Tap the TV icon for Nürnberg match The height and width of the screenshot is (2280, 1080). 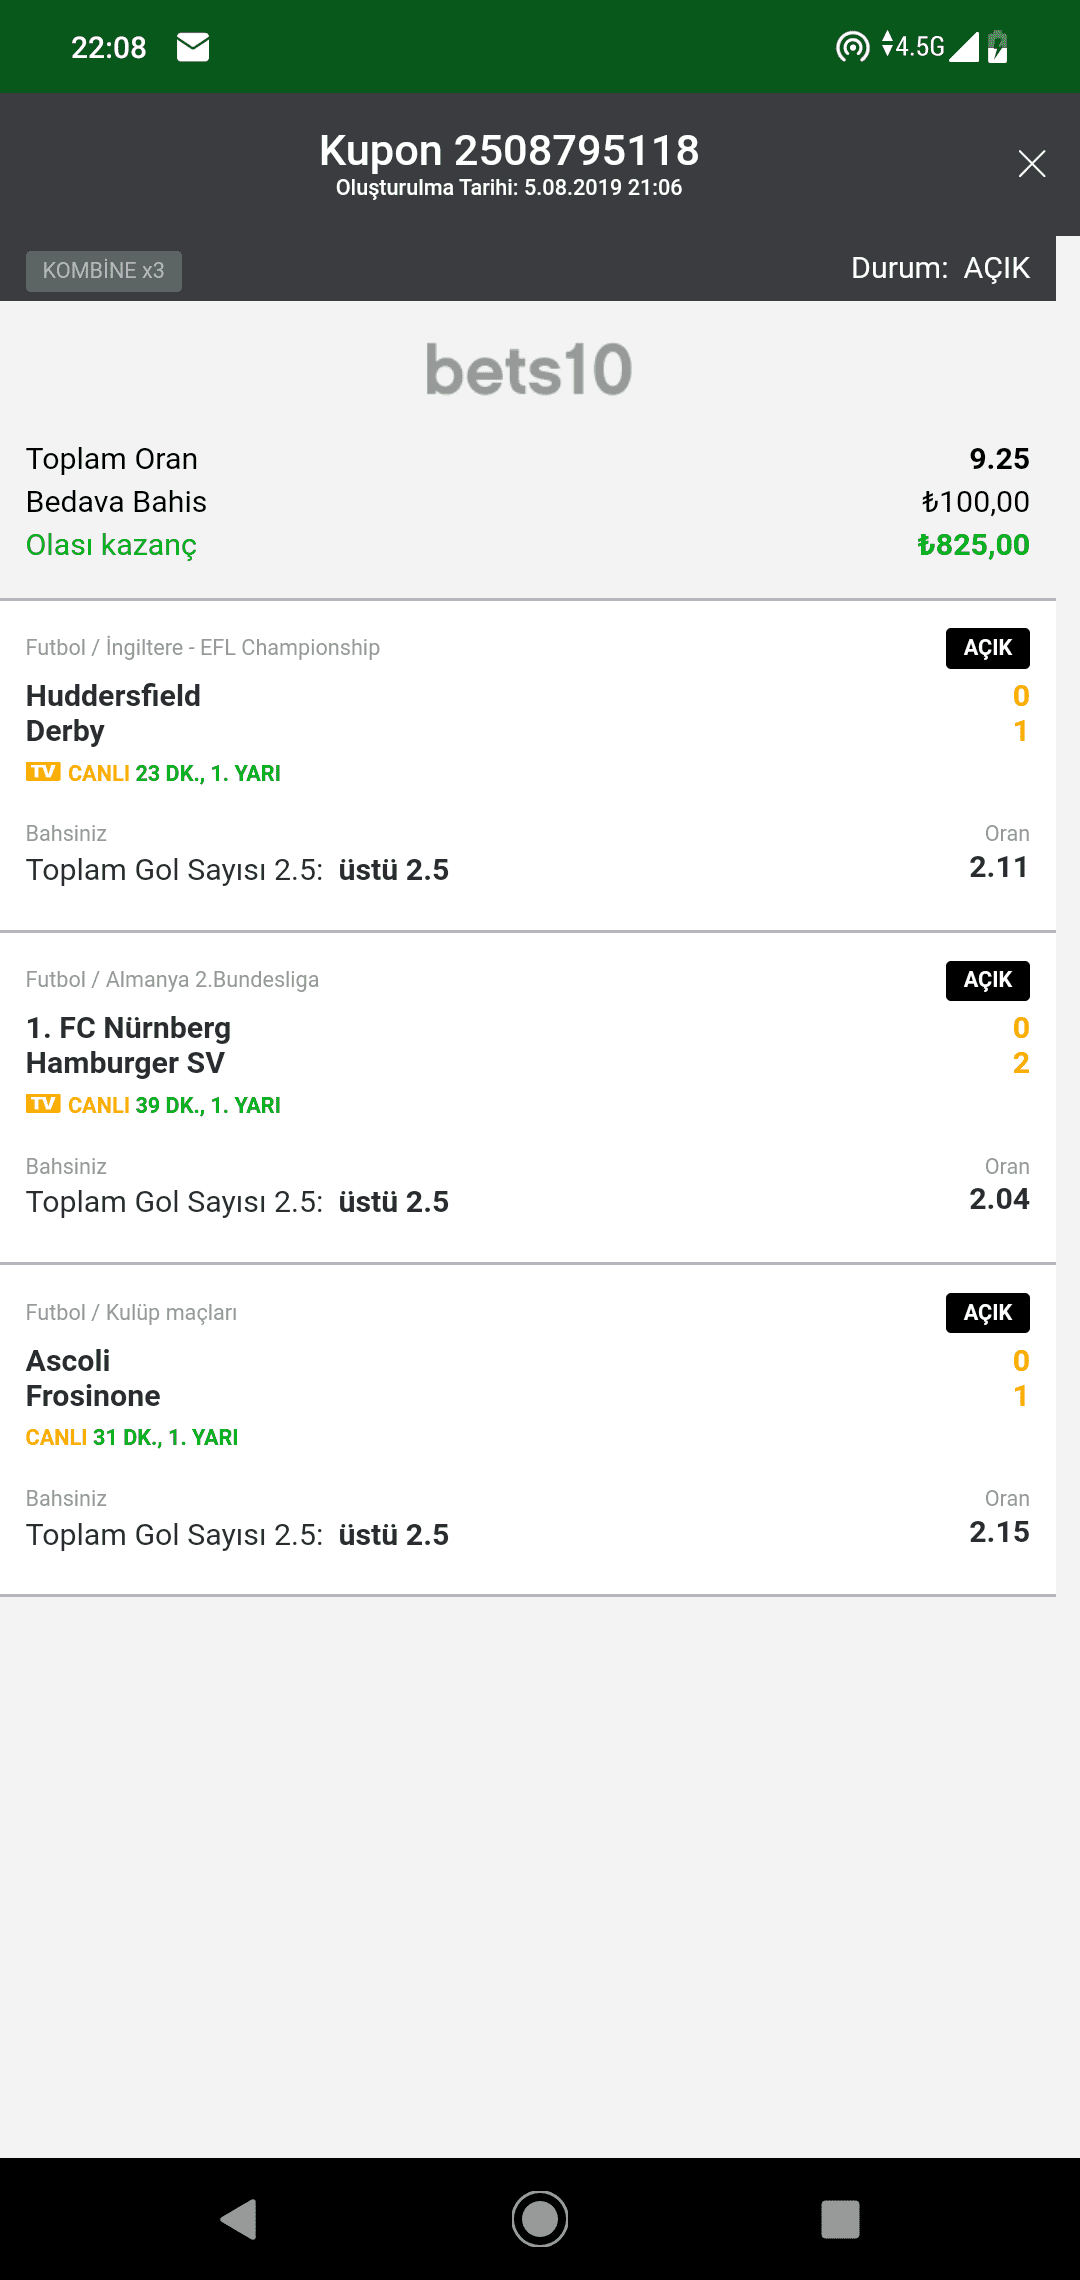pyautogui.click(x=43, y=1104)
